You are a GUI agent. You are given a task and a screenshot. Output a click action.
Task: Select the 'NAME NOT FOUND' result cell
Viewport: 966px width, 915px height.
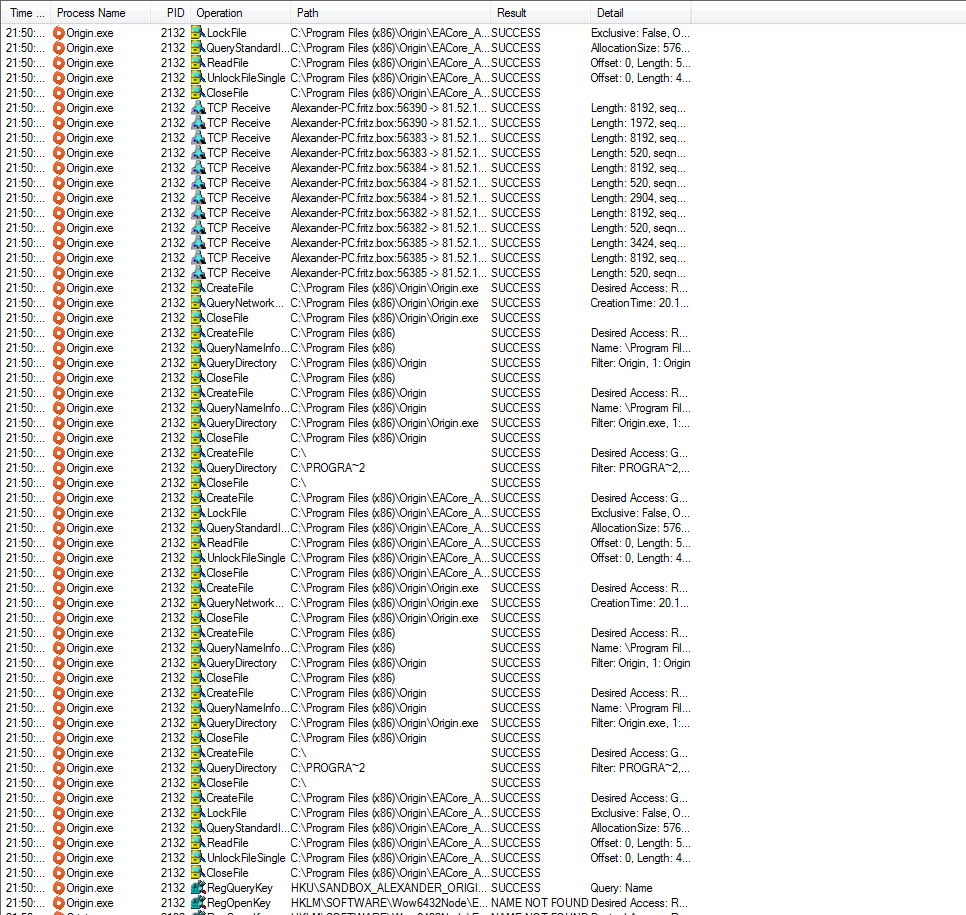click(539, 903)
